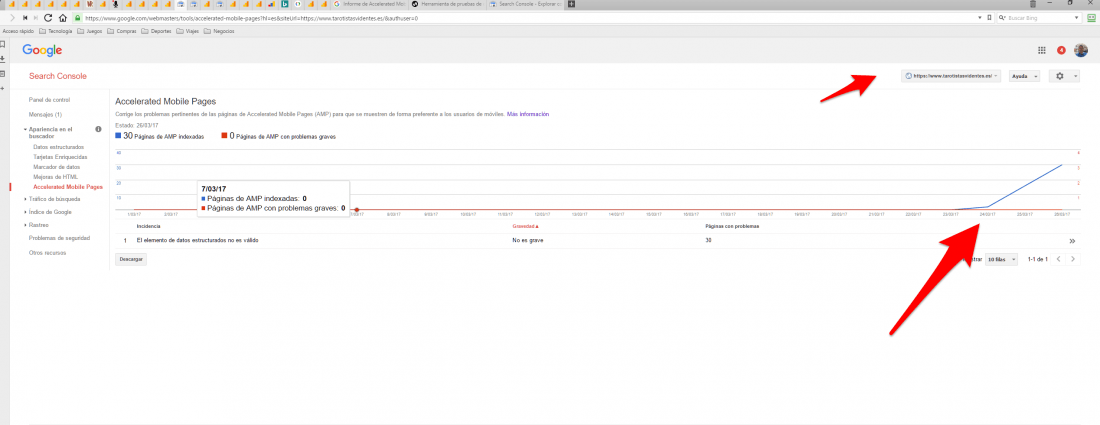The height and width of the screenshot is (425, 1100).
Task: Collapse the Apariencia en el buscador section
Action: tap(25, 129)
